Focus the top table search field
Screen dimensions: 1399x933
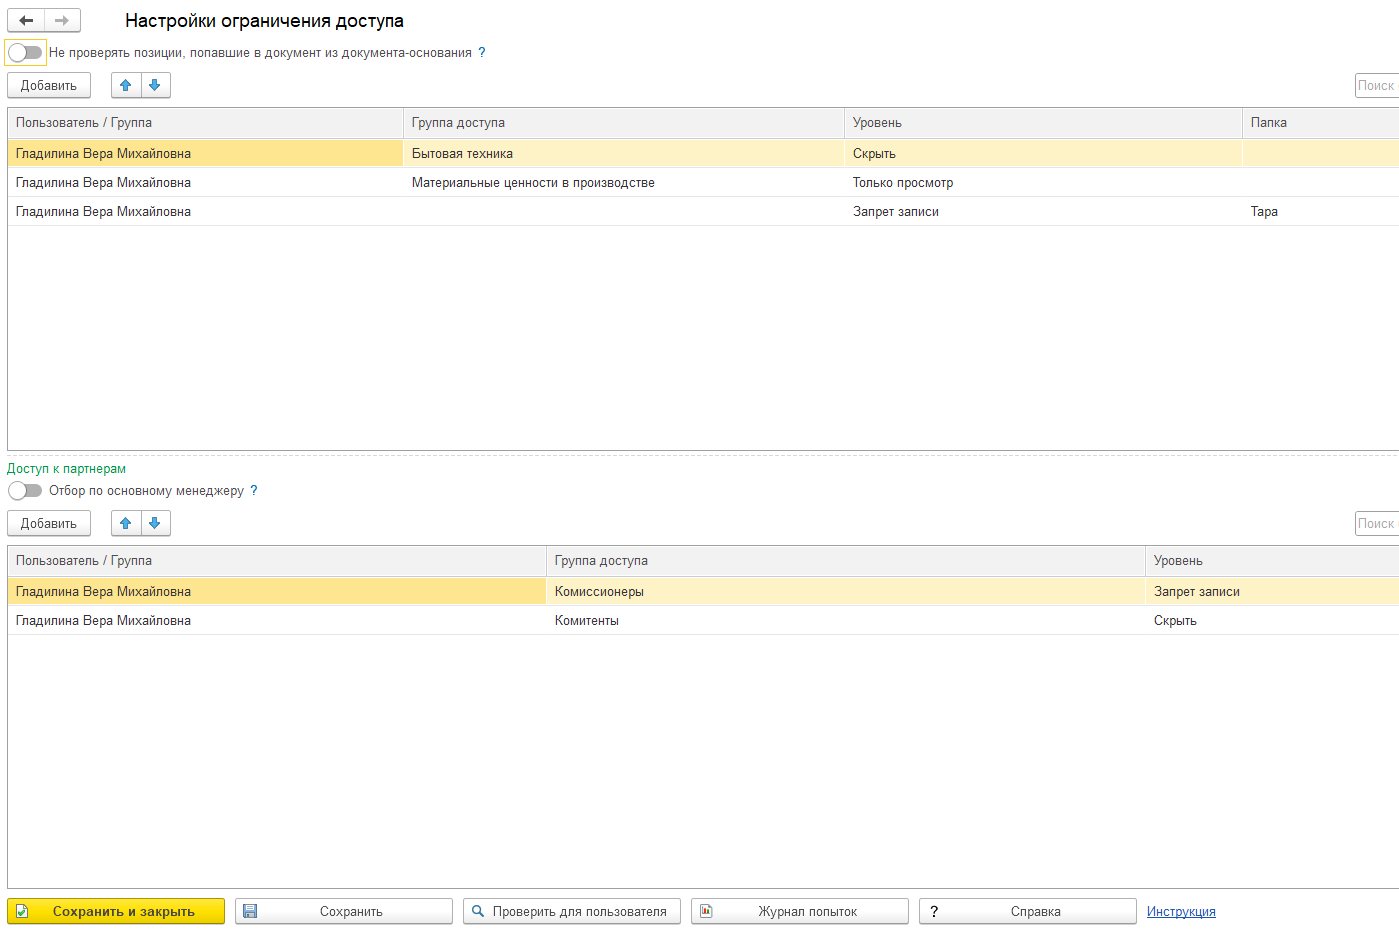tap(1377, 85)
